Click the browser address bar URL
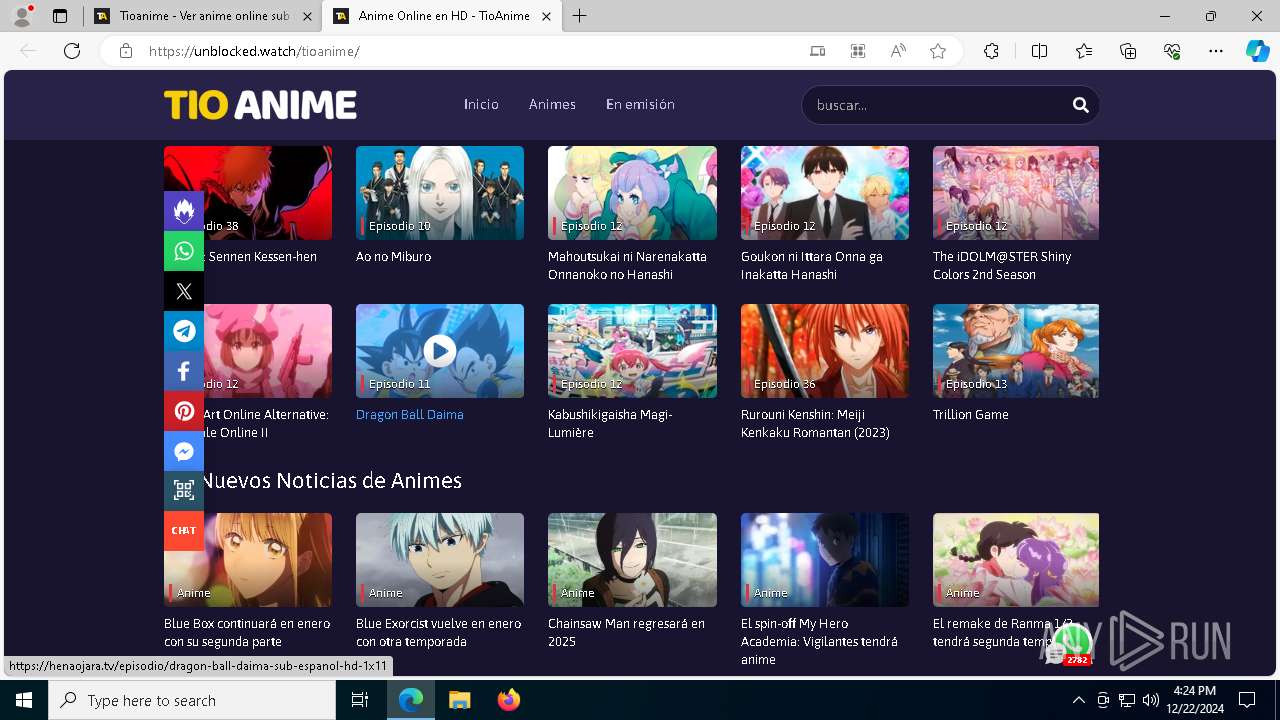This screenshot has width=1280, height=720. [254, 51]
